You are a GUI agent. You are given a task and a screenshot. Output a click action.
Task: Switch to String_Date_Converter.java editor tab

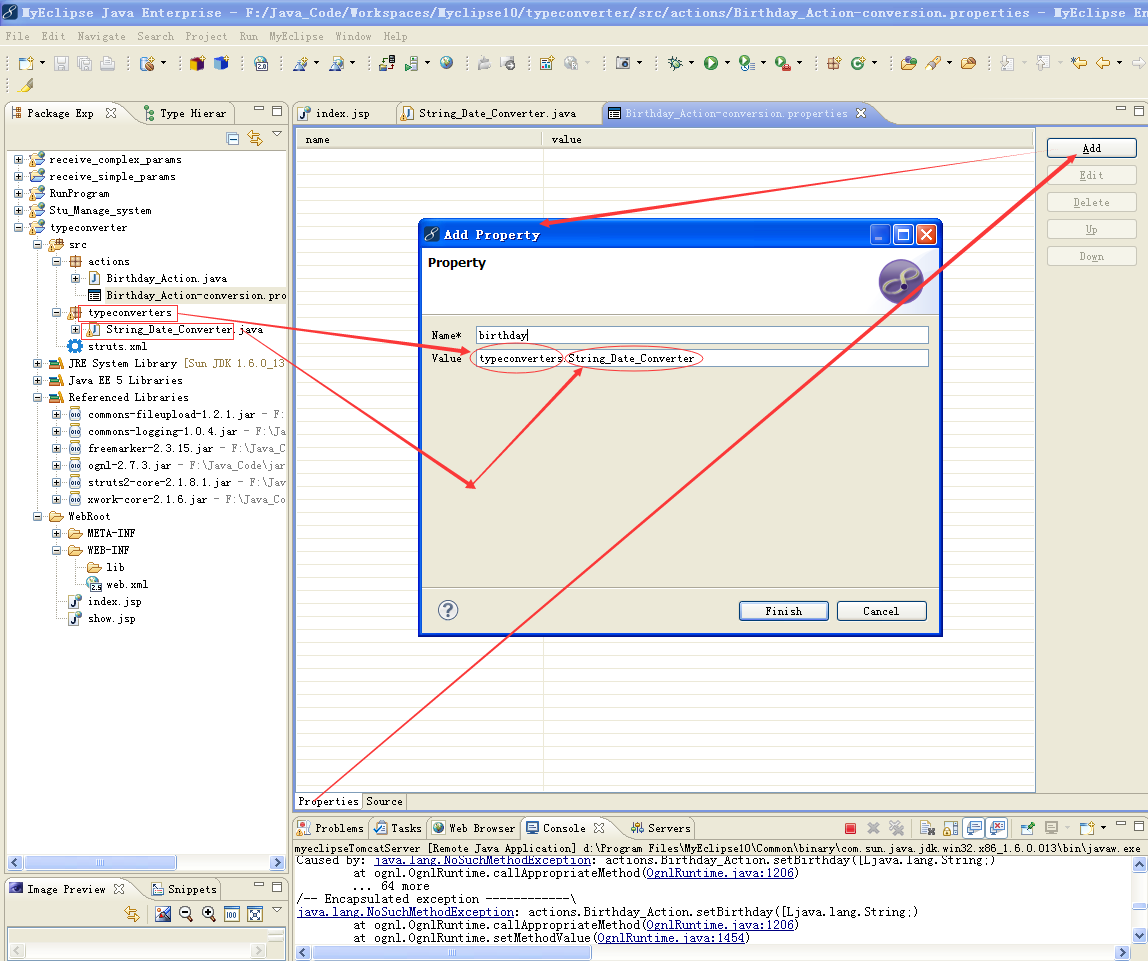[496, 113]
